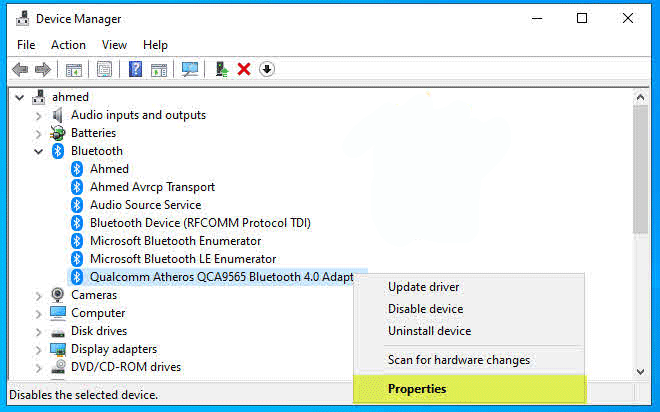The width and height of the screenshot is (660, 412).
Task: Expand the Display adapters category
Action: point(39,349)
